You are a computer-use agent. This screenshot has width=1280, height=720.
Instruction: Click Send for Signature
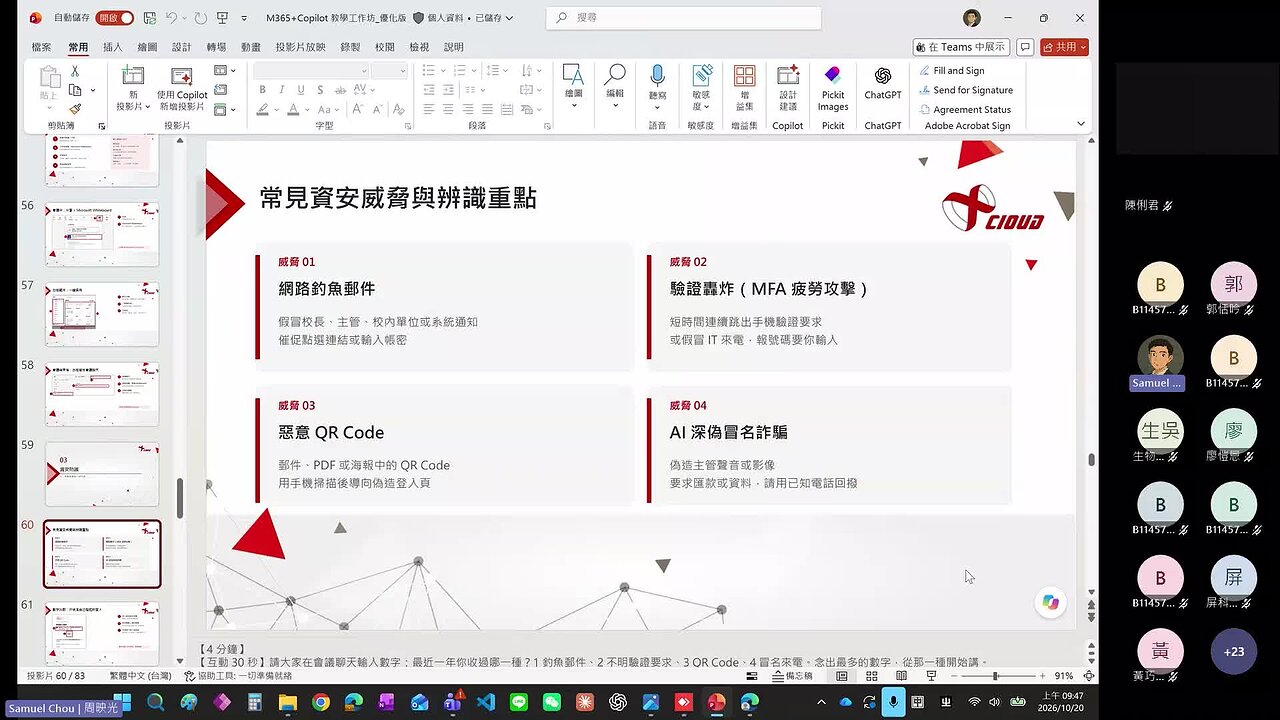tap(965, 90)
